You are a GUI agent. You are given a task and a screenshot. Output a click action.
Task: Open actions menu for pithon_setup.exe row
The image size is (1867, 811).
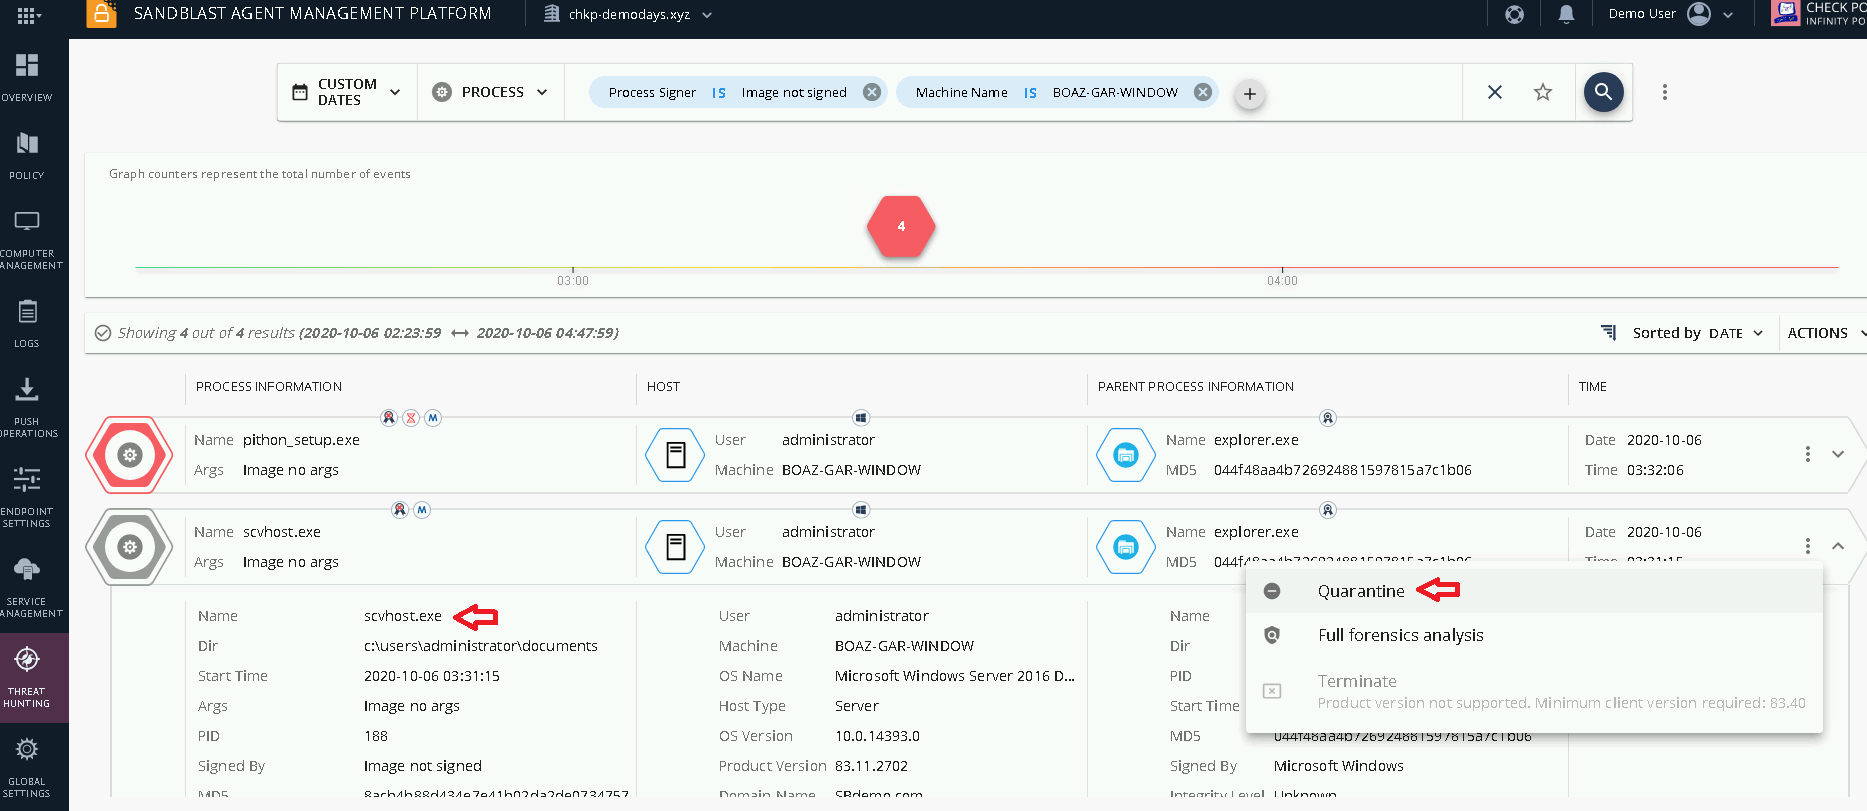pos(1807,454)
